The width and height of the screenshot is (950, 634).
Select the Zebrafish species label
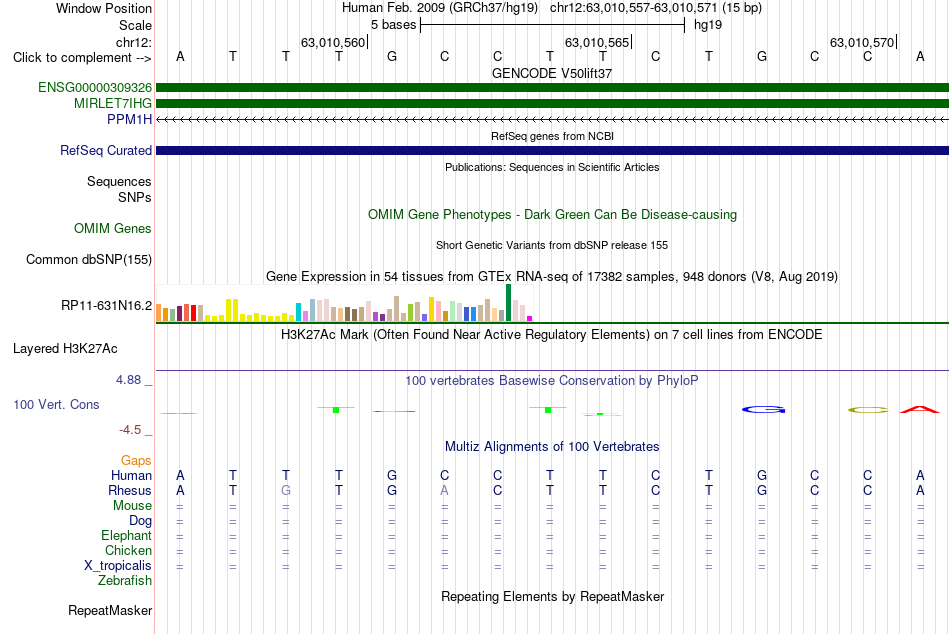point(125,580)
